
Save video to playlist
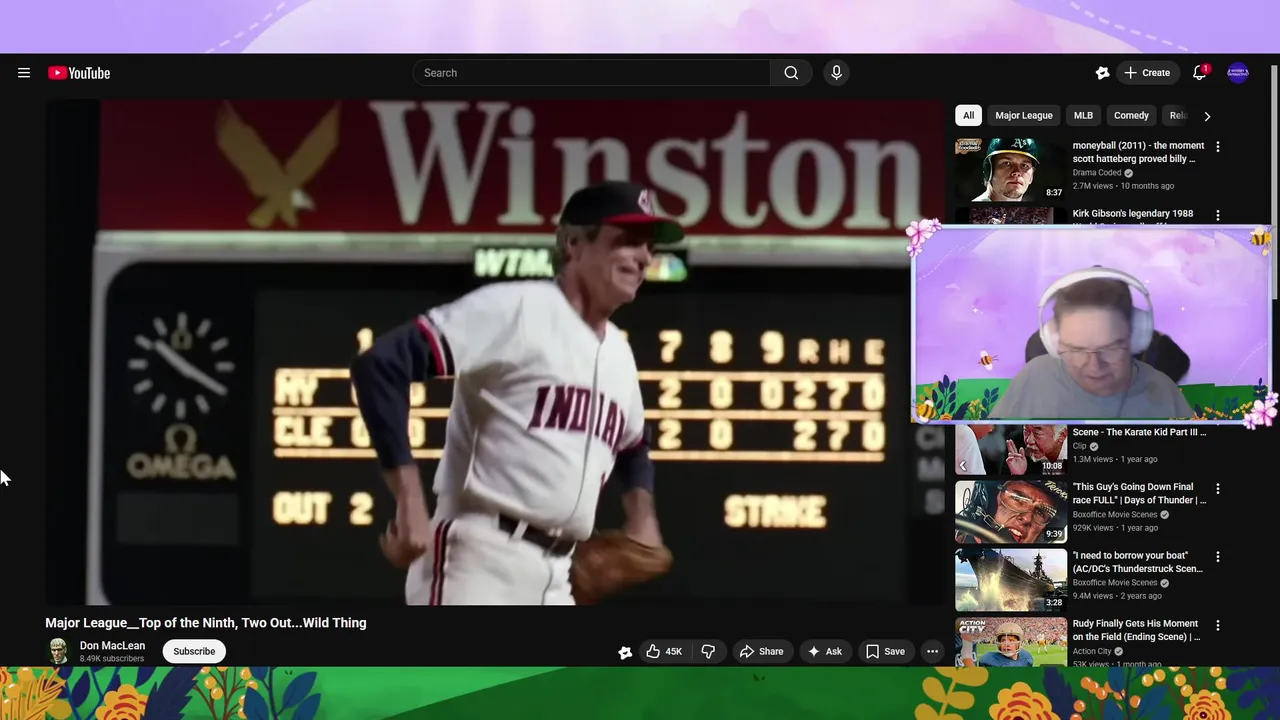pyautogui.click(x=885, y=651)
